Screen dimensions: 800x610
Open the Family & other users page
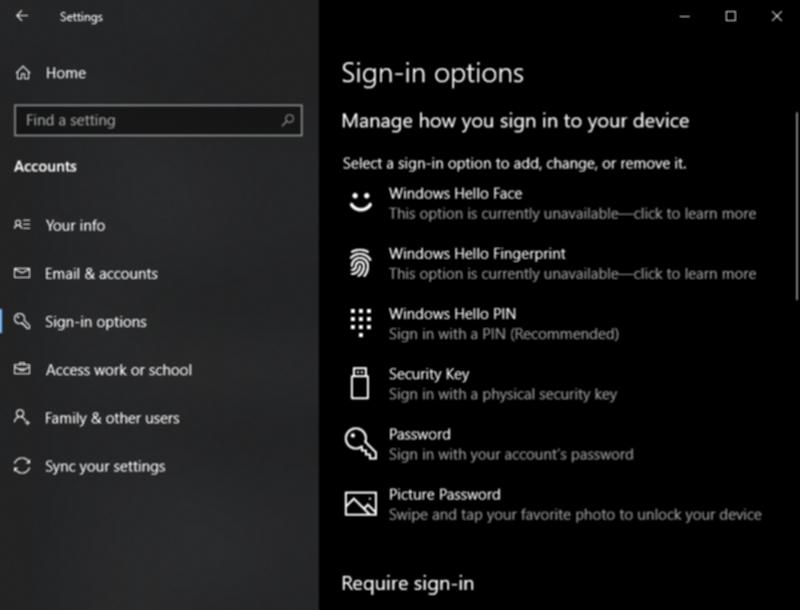(110, 418)
